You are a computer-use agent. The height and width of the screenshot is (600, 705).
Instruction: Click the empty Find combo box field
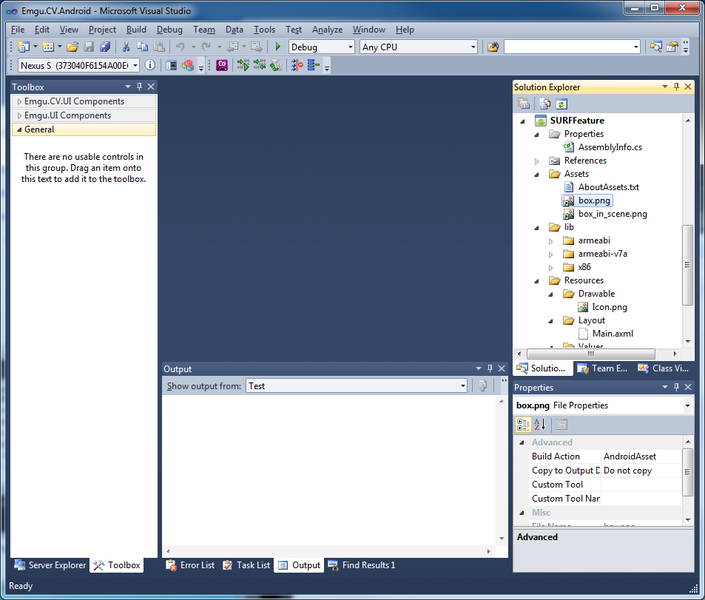(572, 47)
